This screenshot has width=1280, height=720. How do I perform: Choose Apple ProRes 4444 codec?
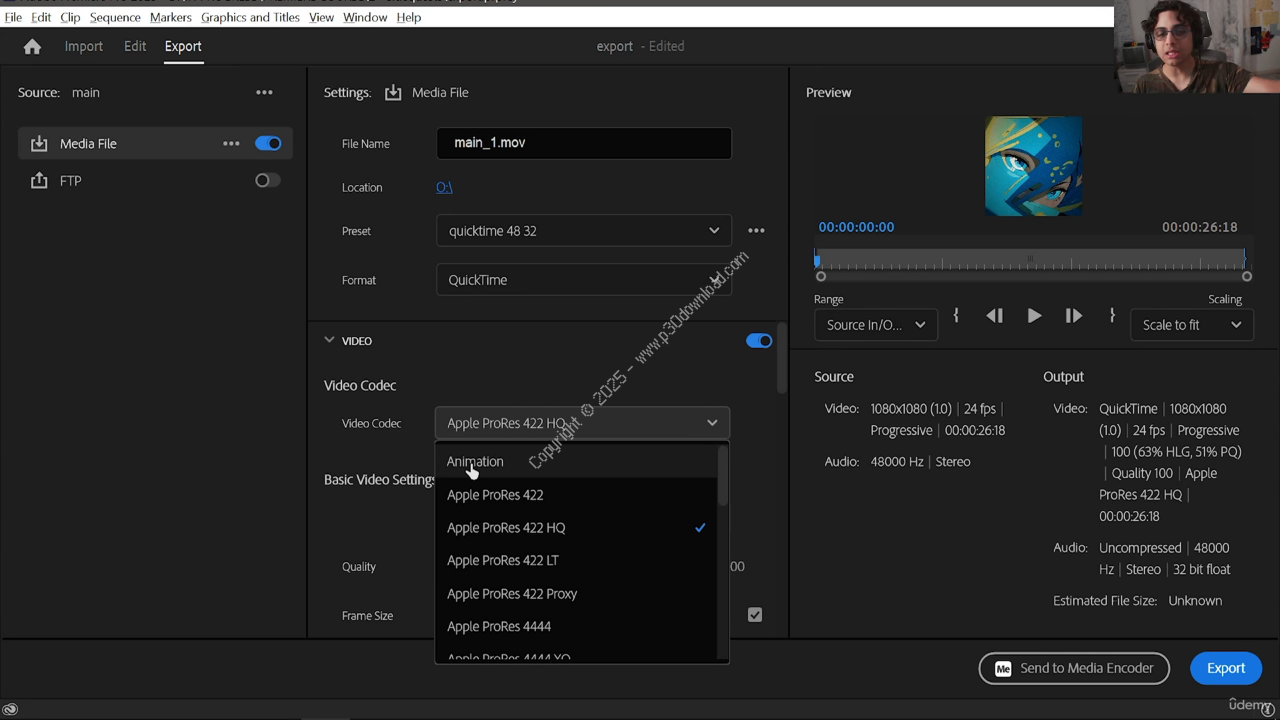click(577, 626)
